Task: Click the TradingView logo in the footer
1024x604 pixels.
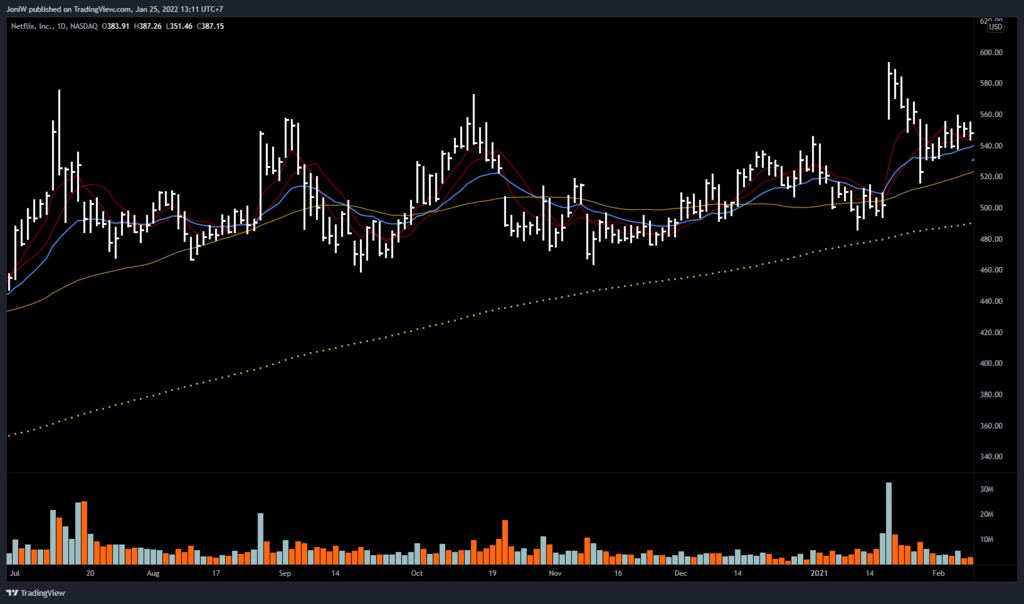Action: (x=36, y=592)
